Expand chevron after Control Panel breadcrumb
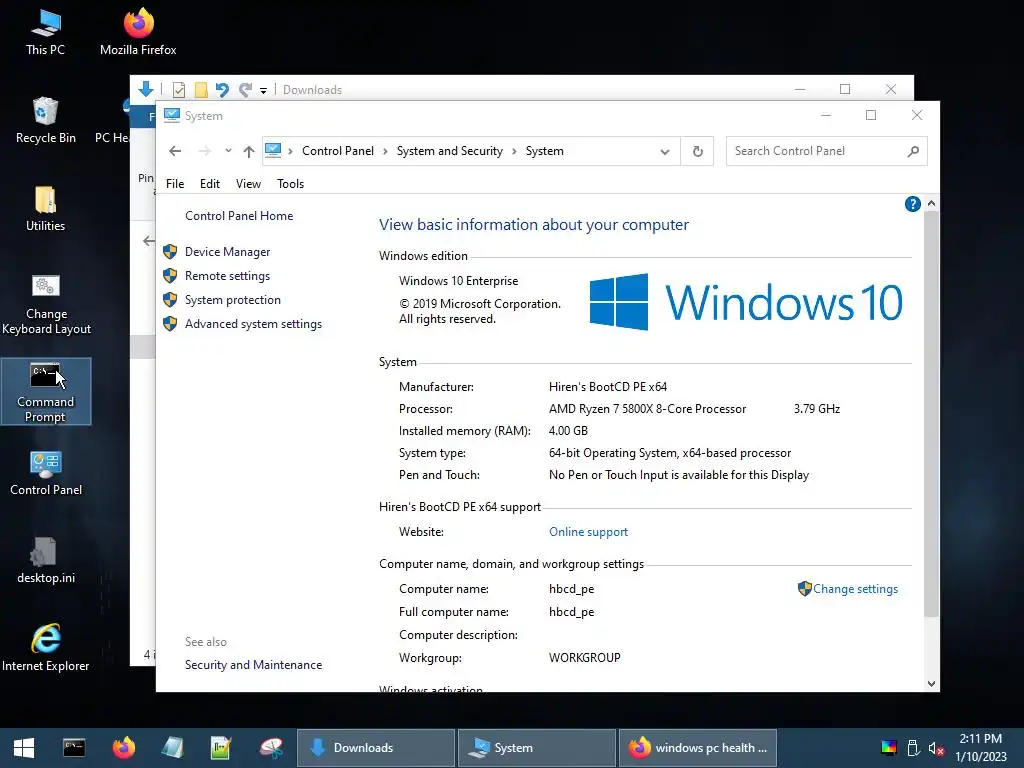This screenshot has width=1024, height=768. click(x=385, y=152)
